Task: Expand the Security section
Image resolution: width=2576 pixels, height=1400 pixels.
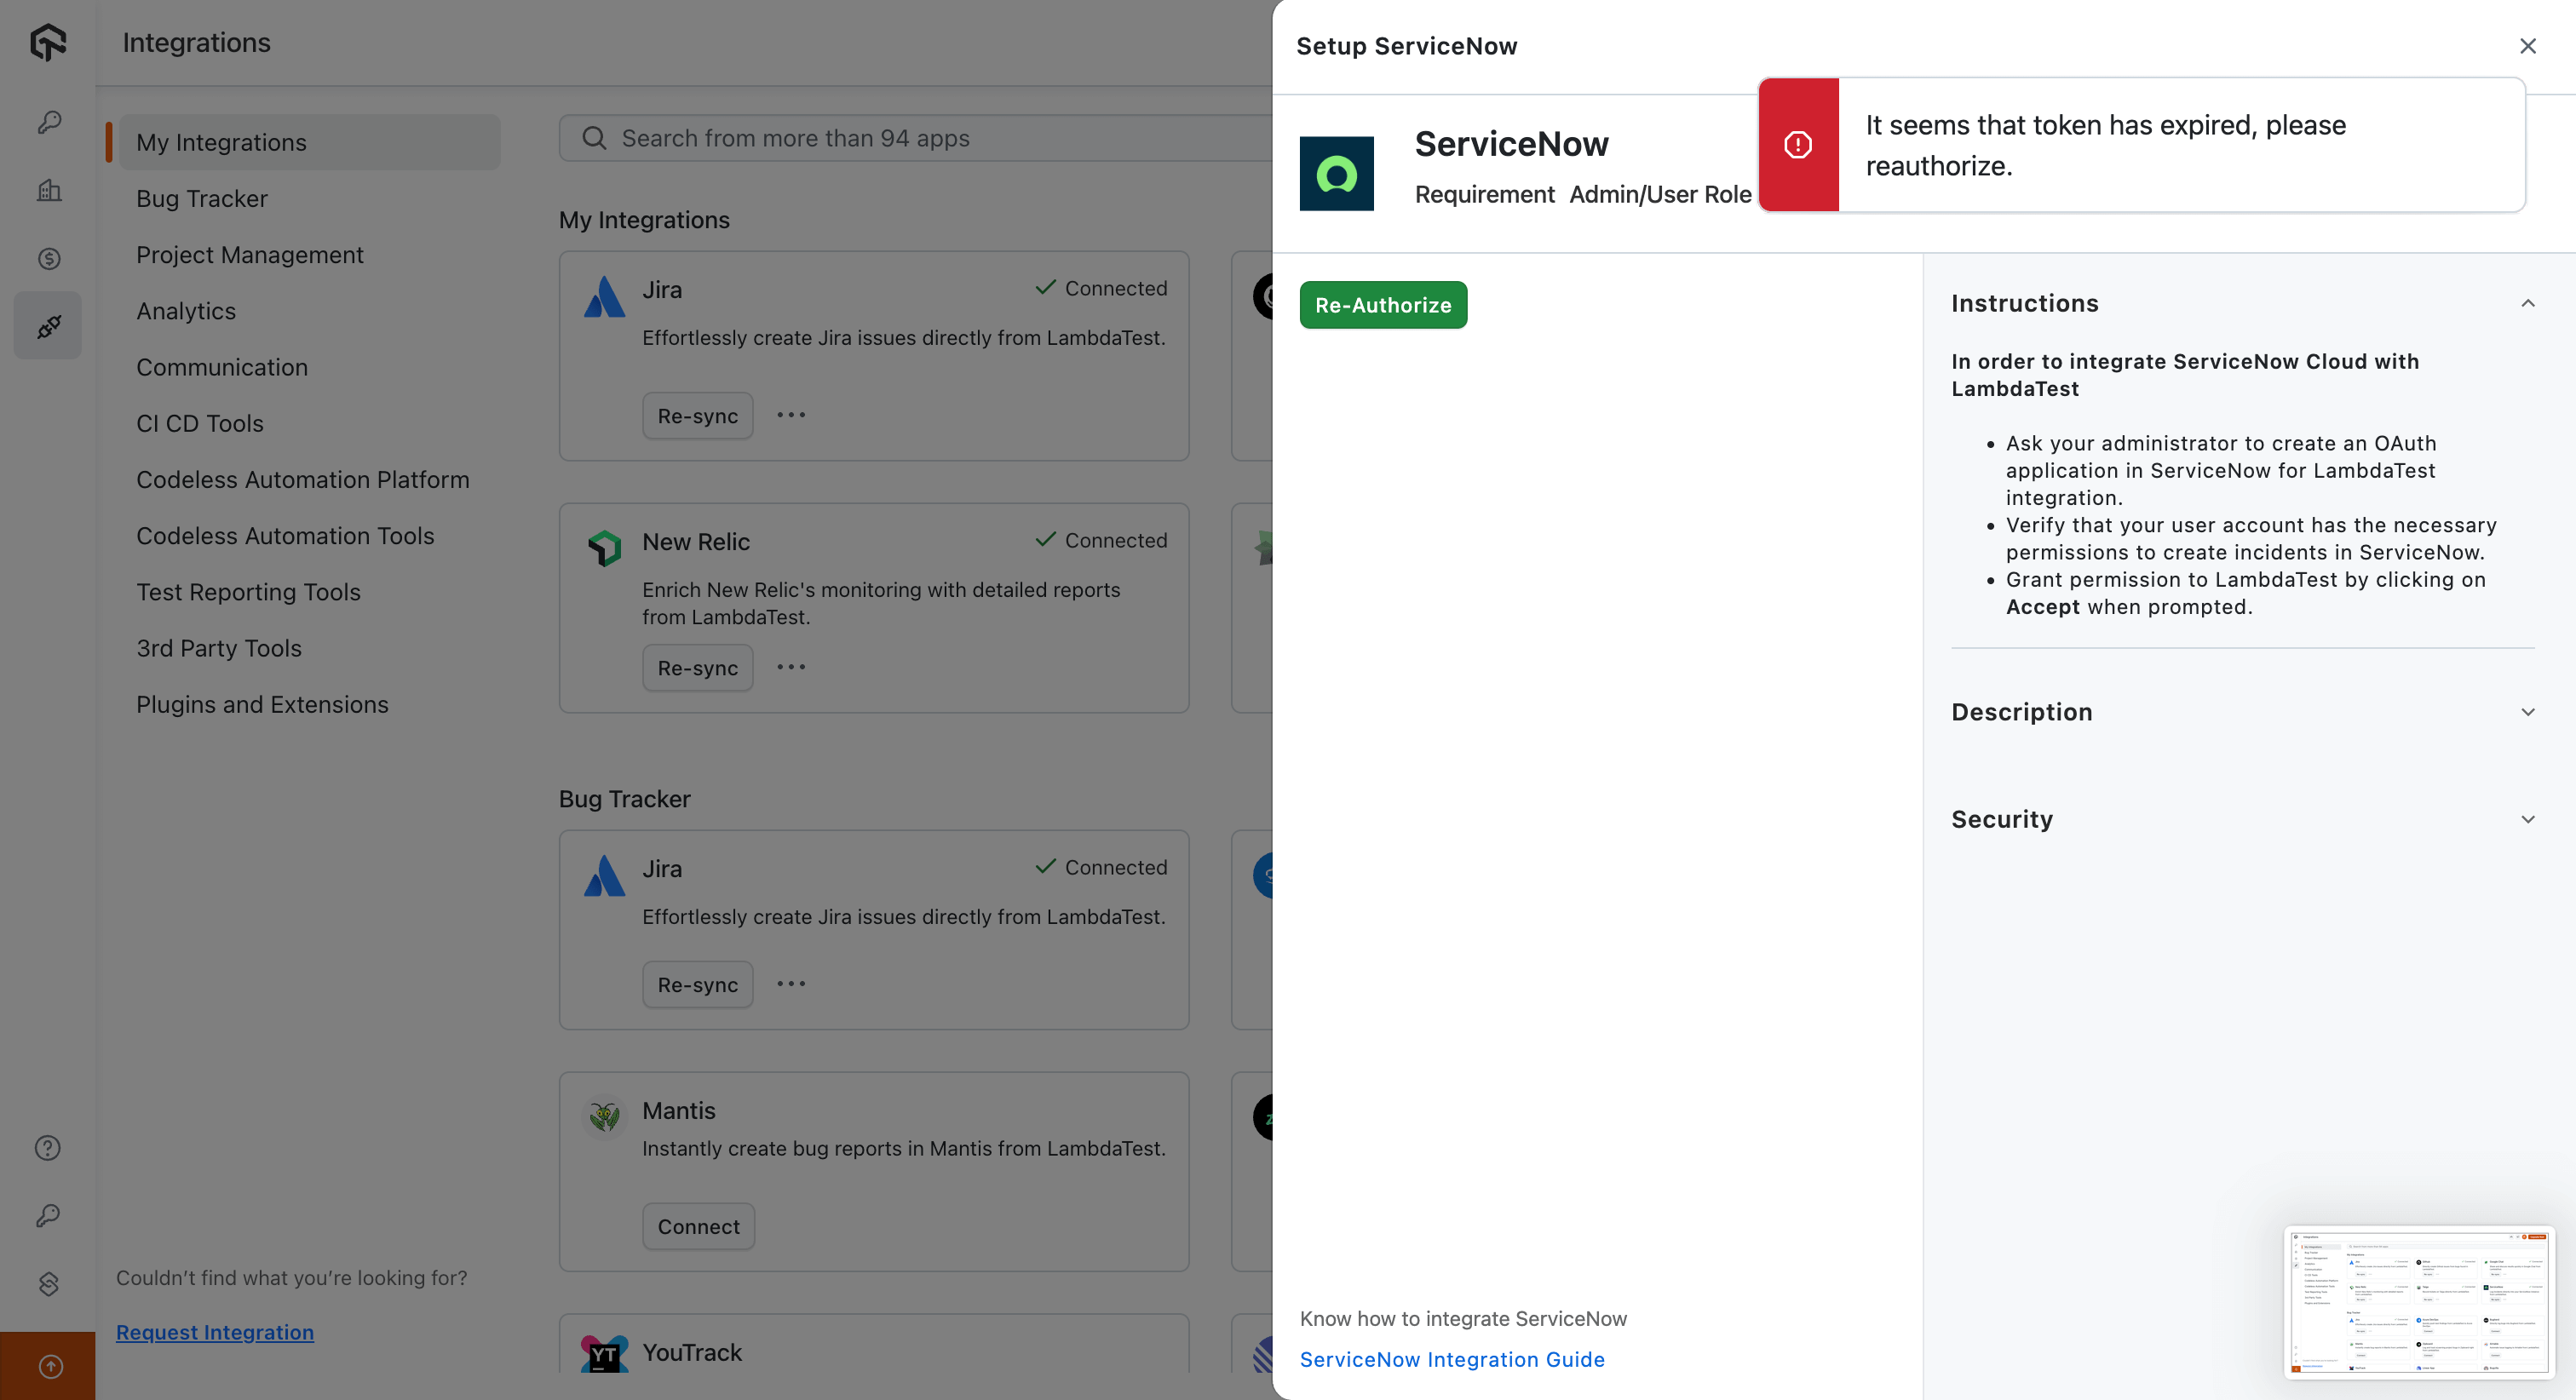Action: click(2527, 819)
